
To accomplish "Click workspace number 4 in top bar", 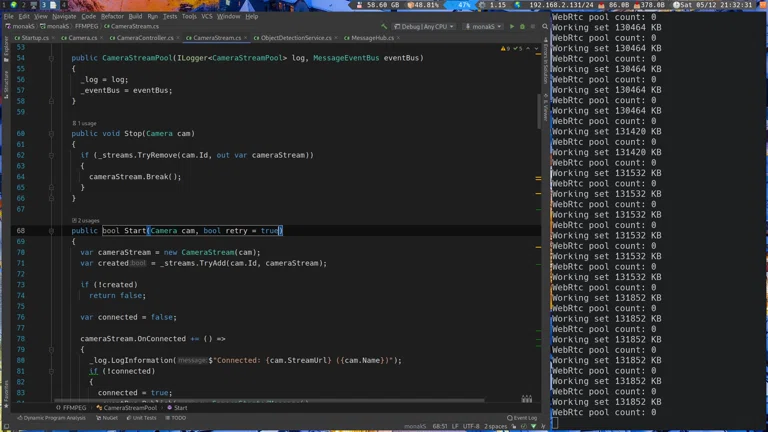I will 64,5.
